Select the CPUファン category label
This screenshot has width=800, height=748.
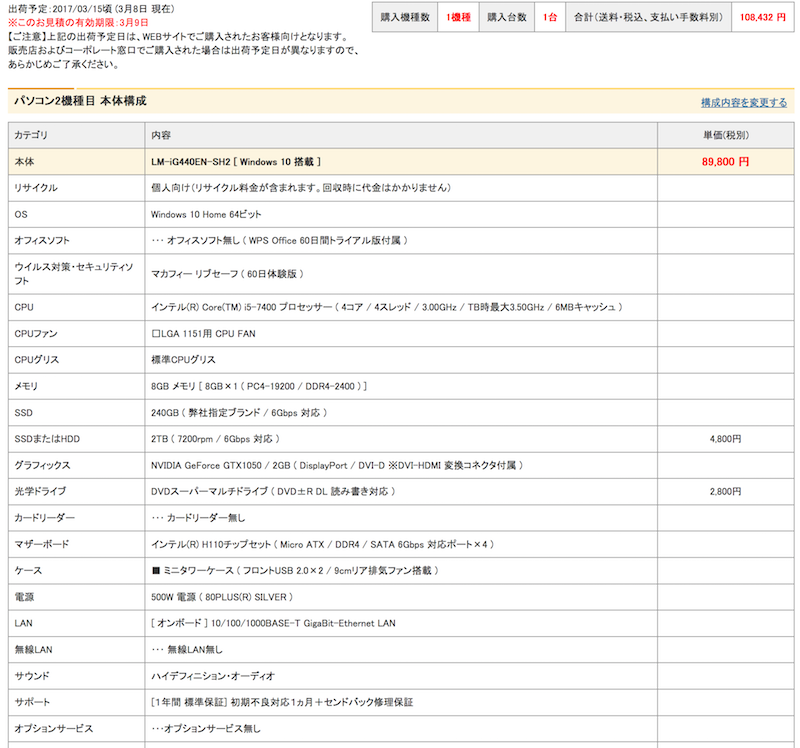pyautogui.click(x=36, y=334)
